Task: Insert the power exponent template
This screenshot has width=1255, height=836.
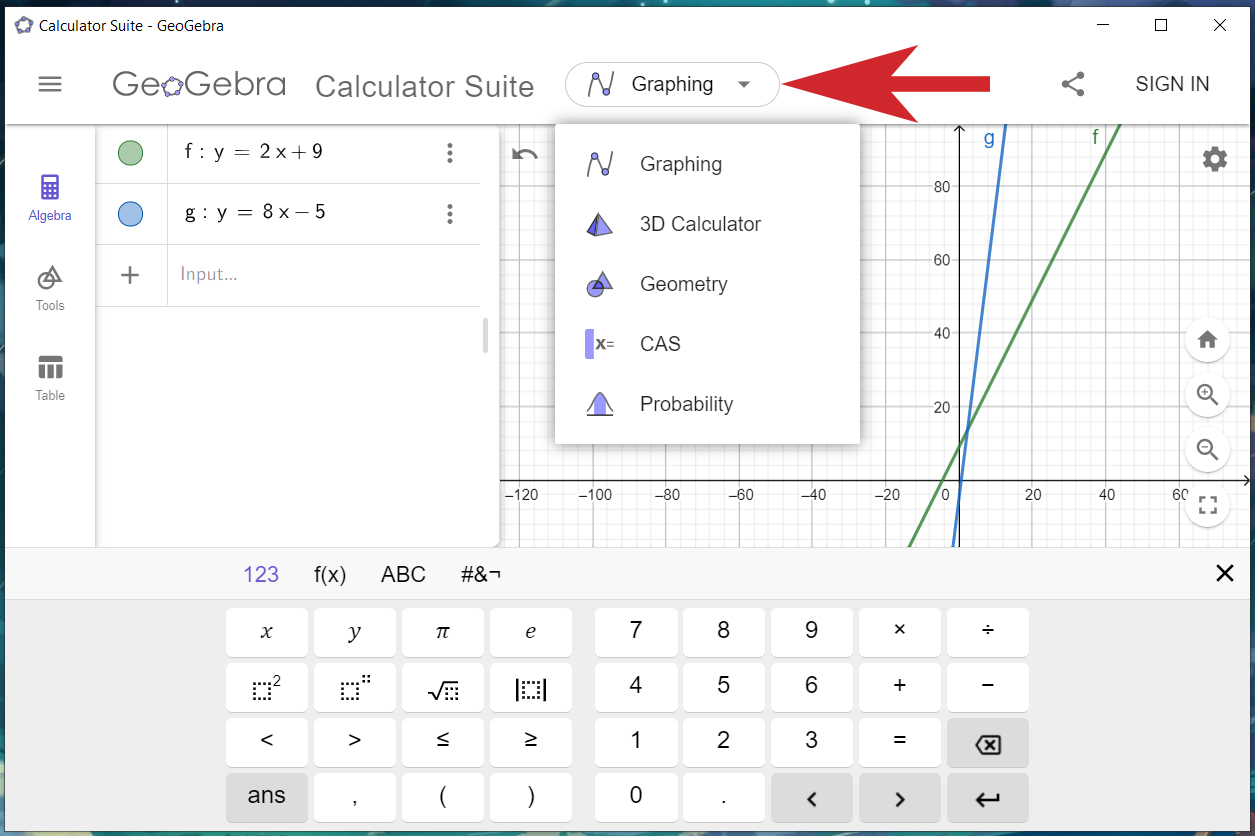Action: pyautogui.click(x=354, y=688)
